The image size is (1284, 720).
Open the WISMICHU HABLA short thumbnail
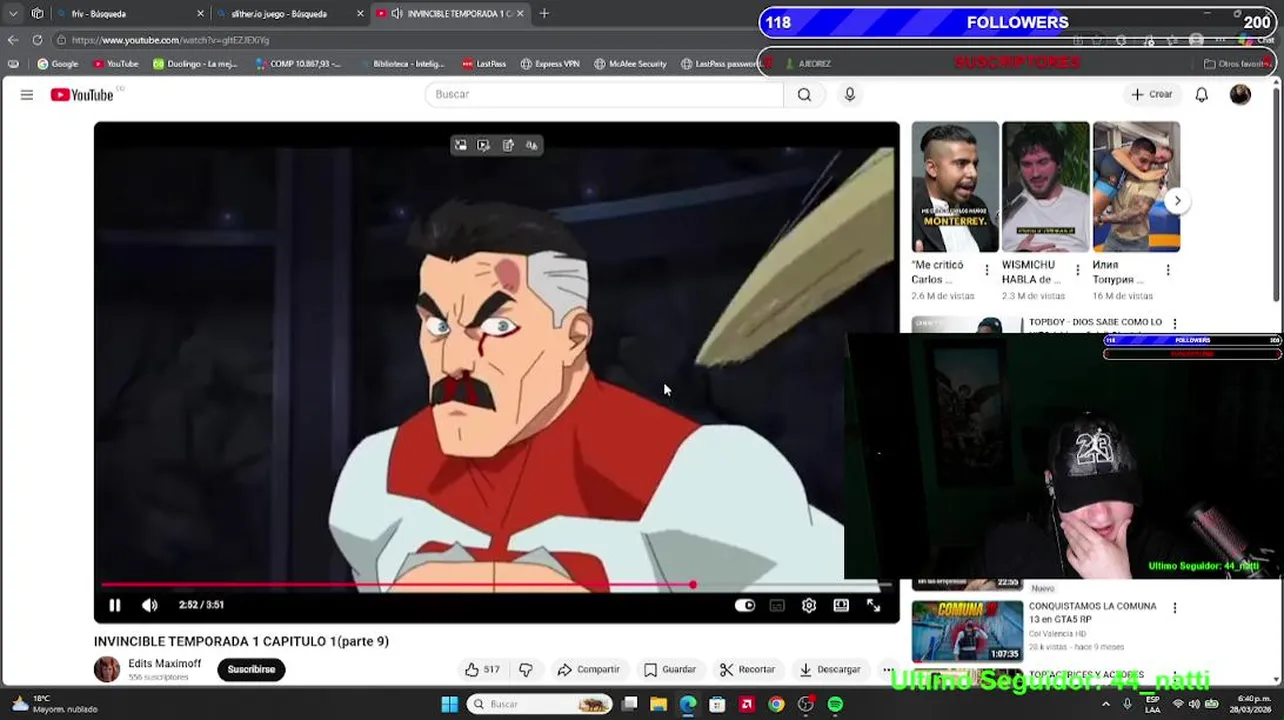point(1045,187)
